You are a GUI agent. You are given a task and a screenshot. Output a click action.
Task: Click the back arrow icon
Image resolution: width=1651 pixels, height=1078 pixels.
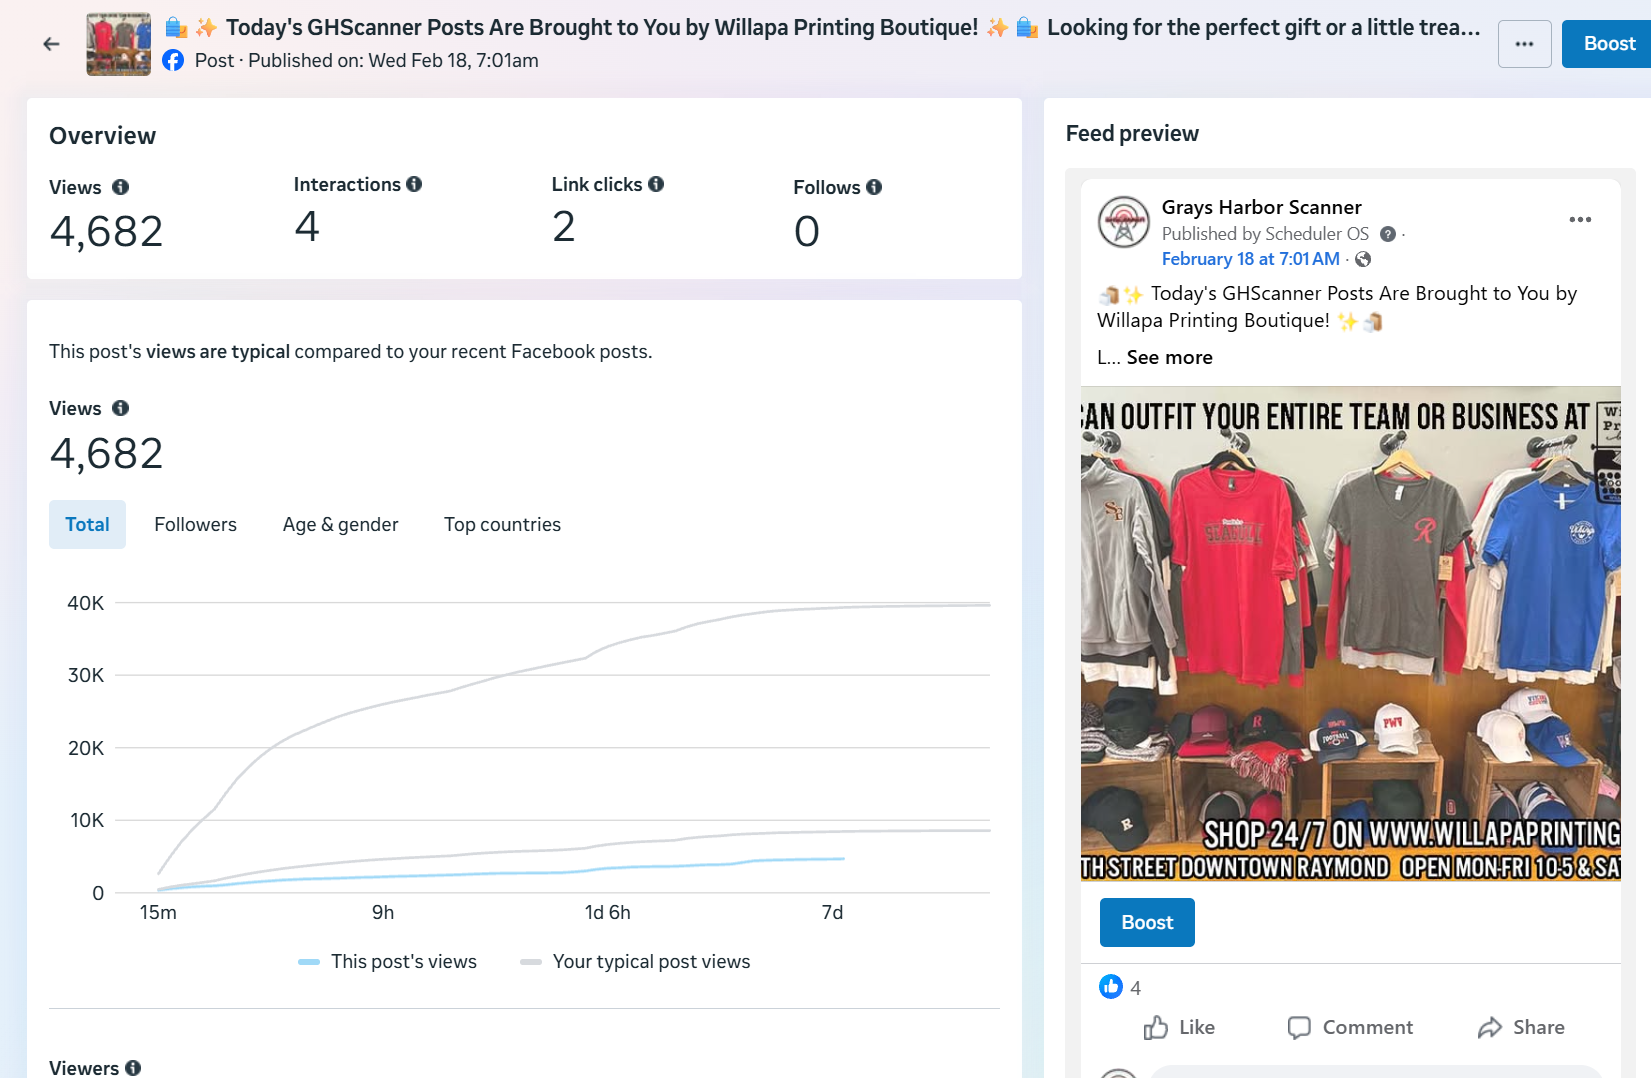tap(51, 44)
